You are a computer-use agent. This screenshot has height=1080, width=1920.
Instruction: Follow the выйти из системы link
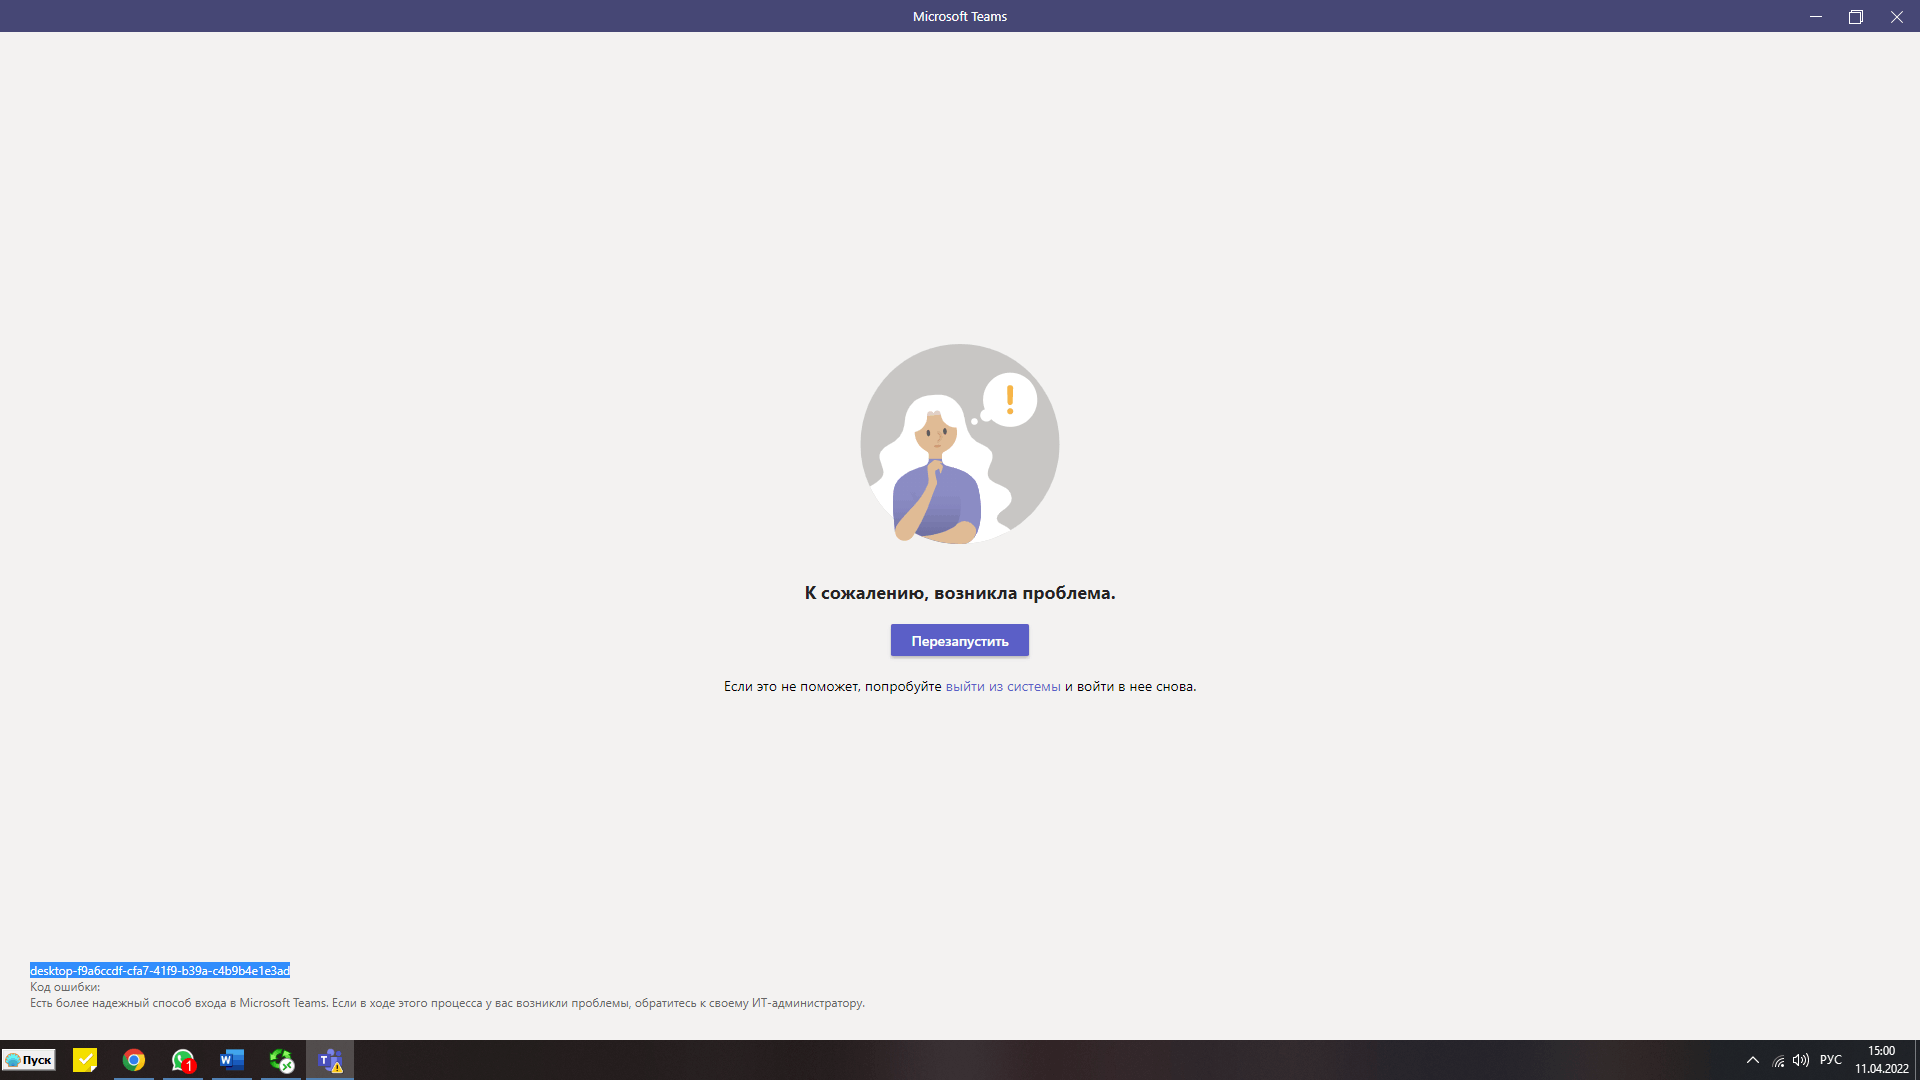(x=1003, y=687)
